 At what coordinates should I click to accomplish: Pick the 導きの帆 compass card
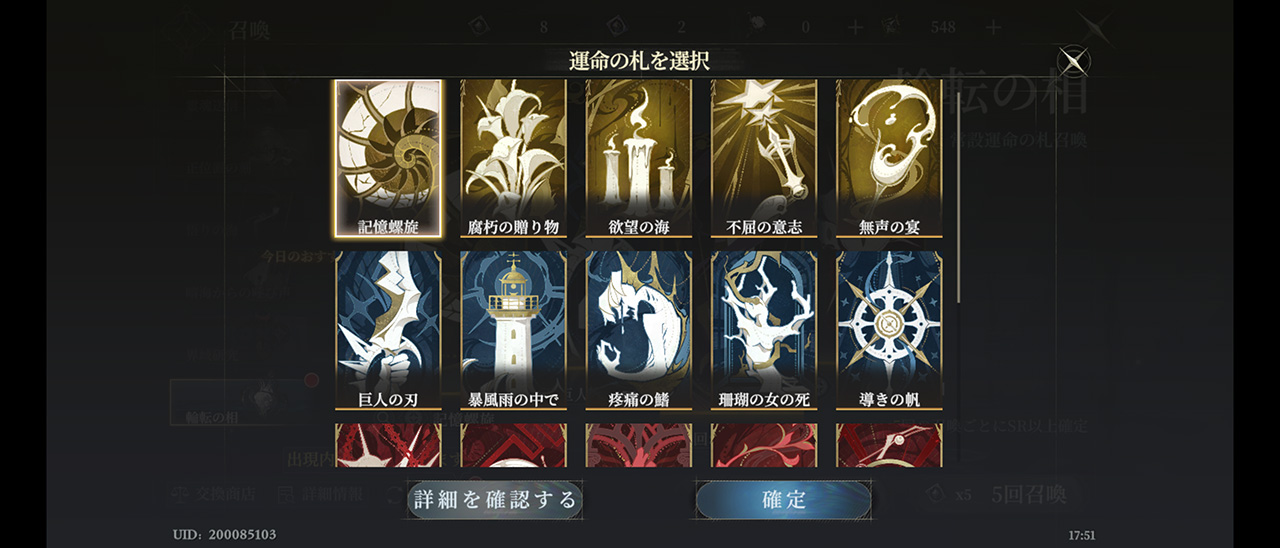tap(889, 330)
